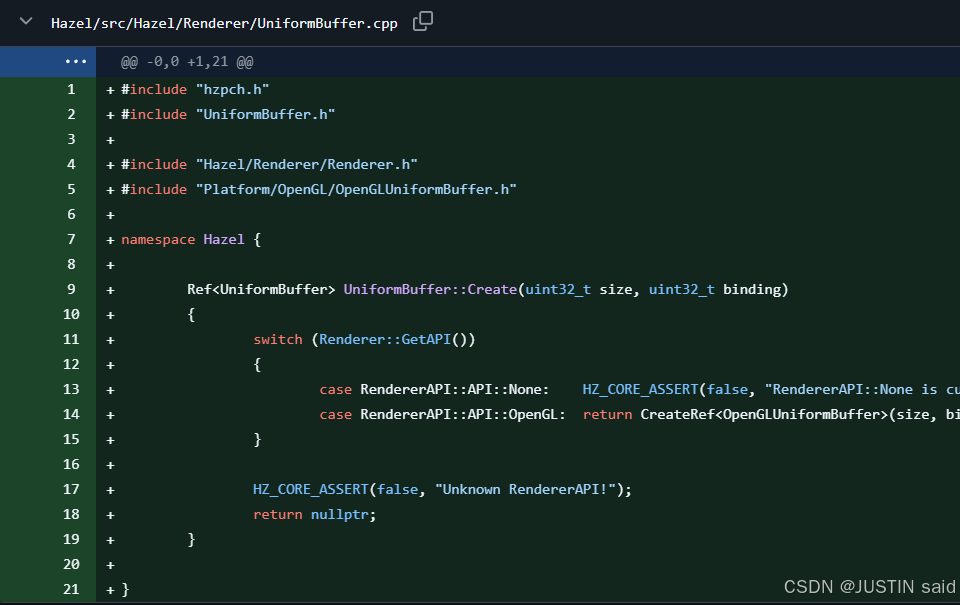
Task: Click the "hzpch.h" include string
Action: pos(232,89)
